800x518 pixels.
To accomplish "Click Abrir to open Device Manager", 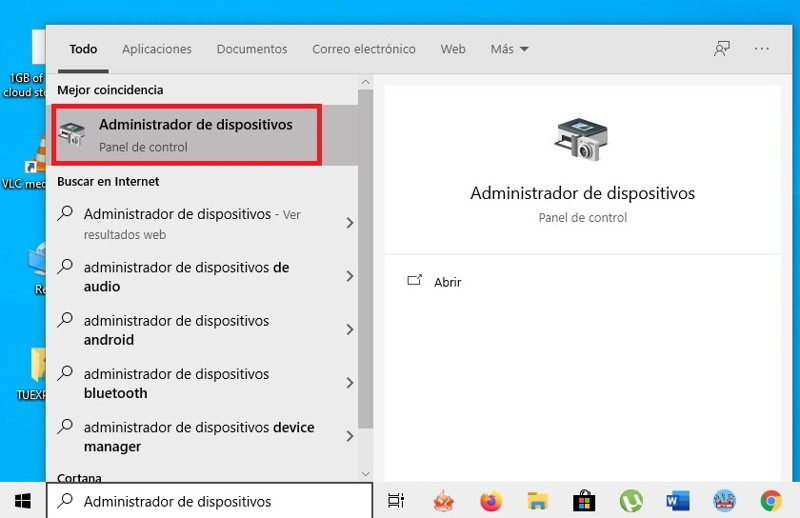I will [x=447, y=282].
